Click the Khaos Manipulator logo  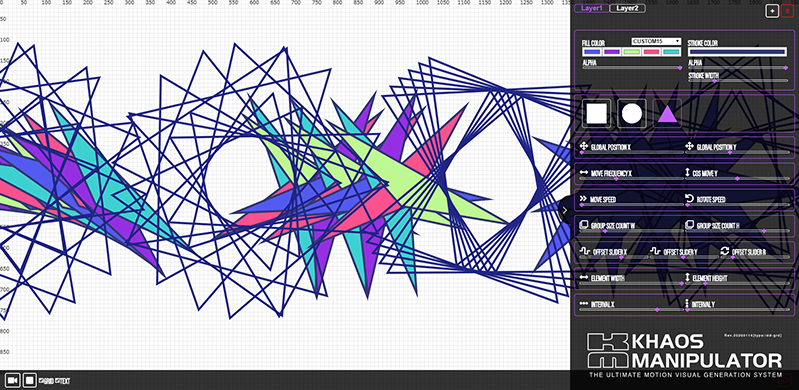click(x=684, y=352)
